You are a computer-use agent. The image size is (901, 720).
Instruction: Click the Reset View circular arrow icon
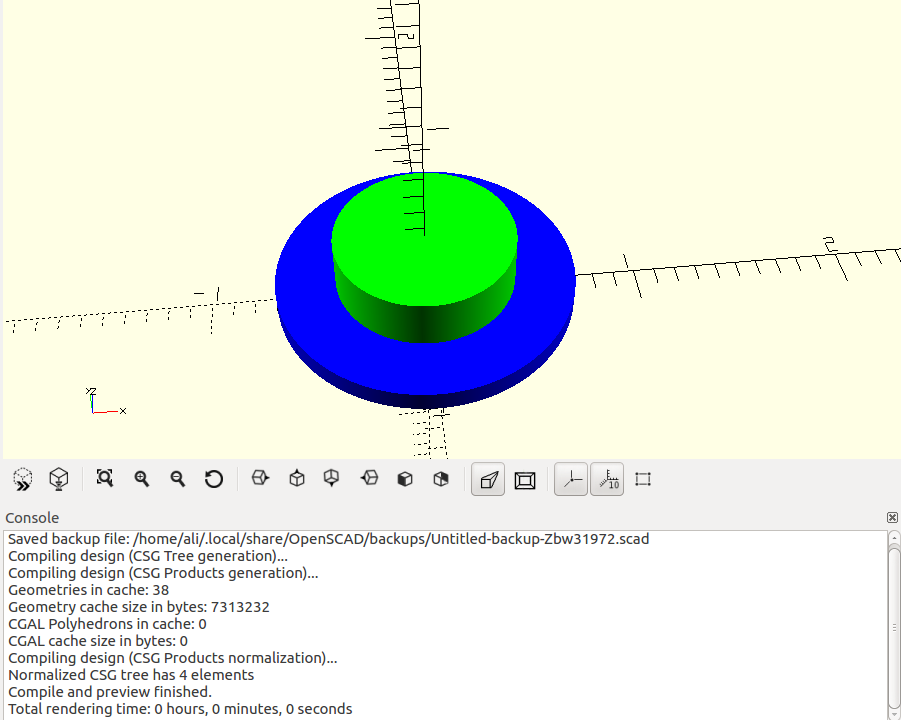214,479
